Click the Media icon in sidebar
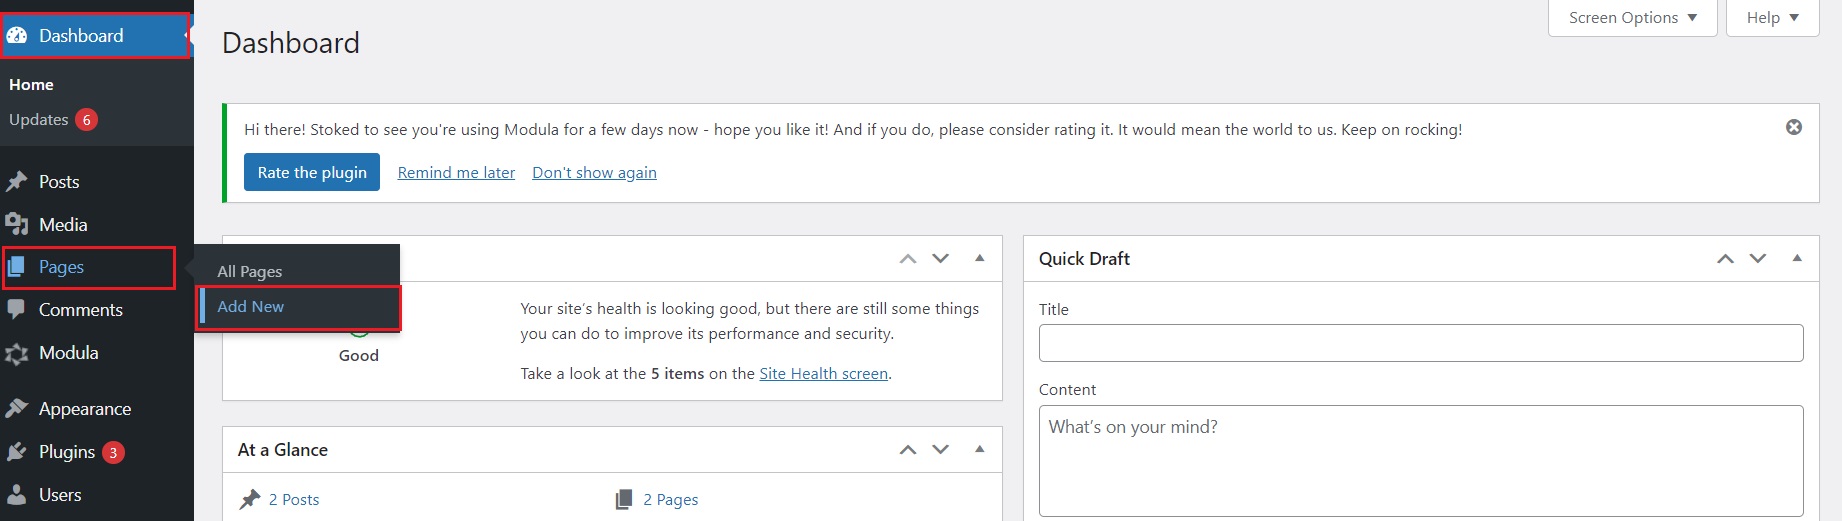 17,225
